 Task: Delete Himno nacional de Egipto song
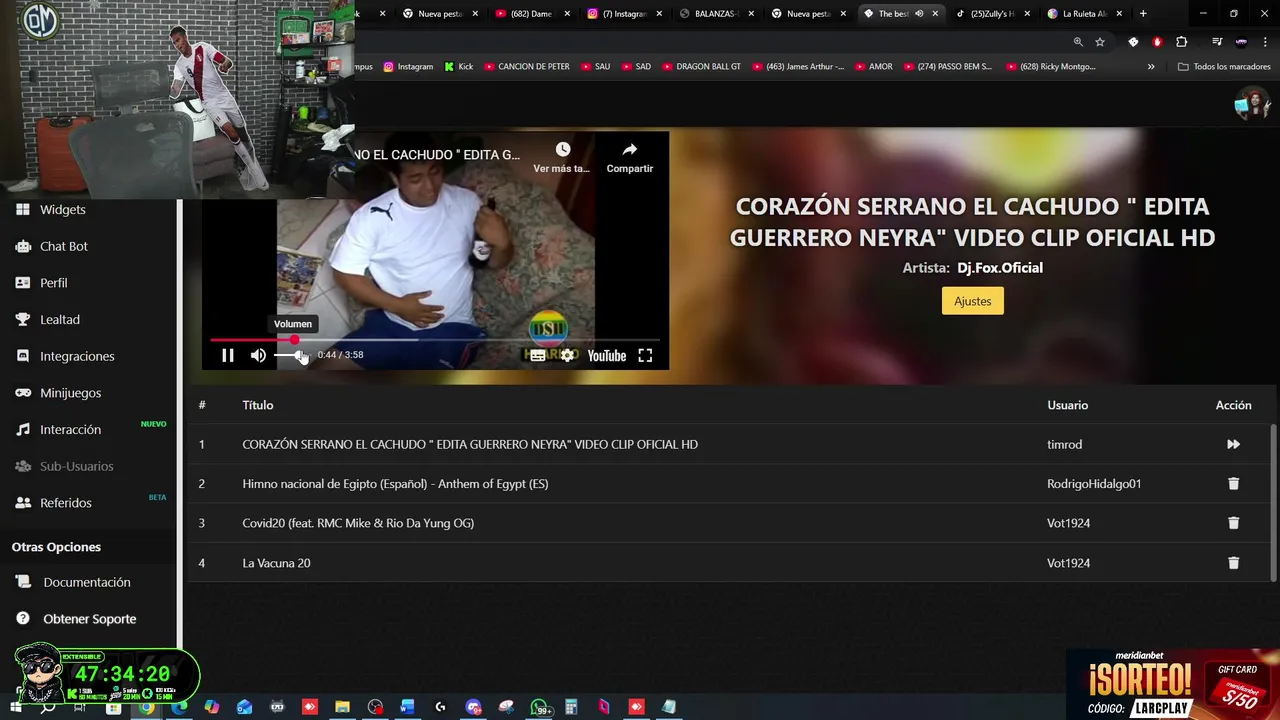(1233, 484)
